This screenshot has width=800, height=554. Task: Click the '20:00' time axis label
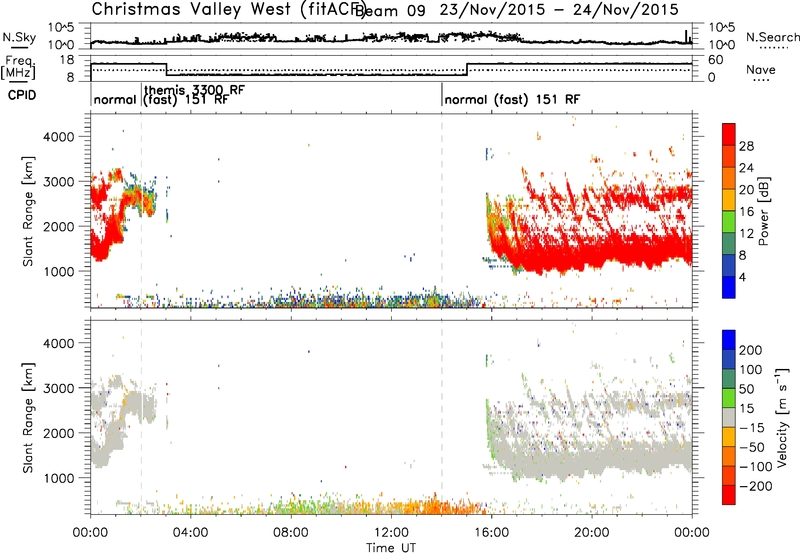(591, 533)
